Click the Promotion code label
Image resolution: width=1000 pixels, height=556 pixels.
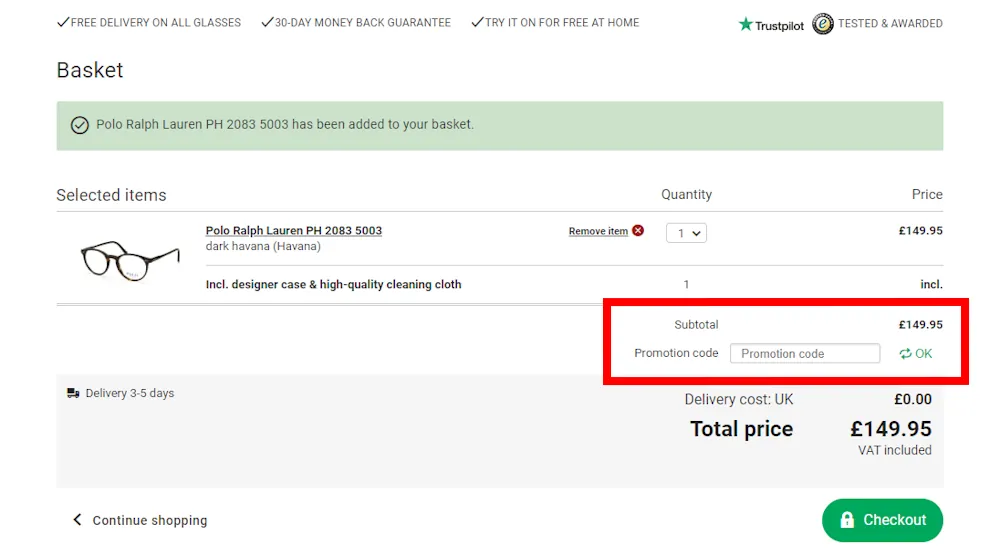click(x=676, y=353)
